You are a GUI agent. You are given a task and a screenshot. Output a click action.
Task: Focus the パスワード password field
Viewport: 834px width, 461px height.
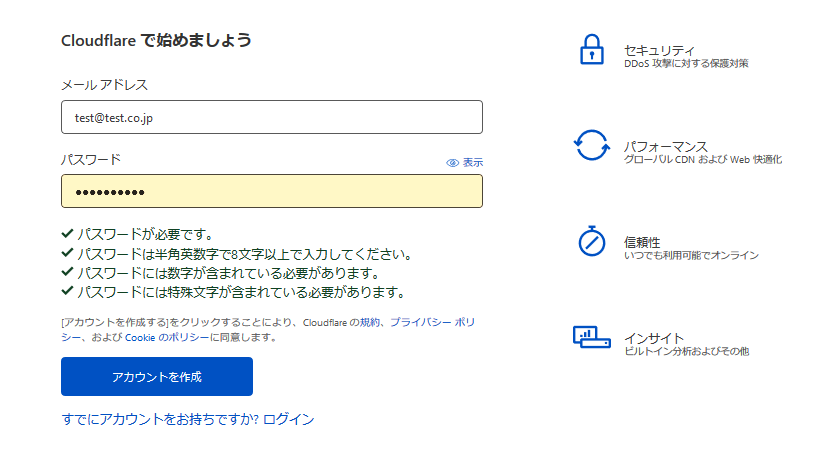[272, 191]
